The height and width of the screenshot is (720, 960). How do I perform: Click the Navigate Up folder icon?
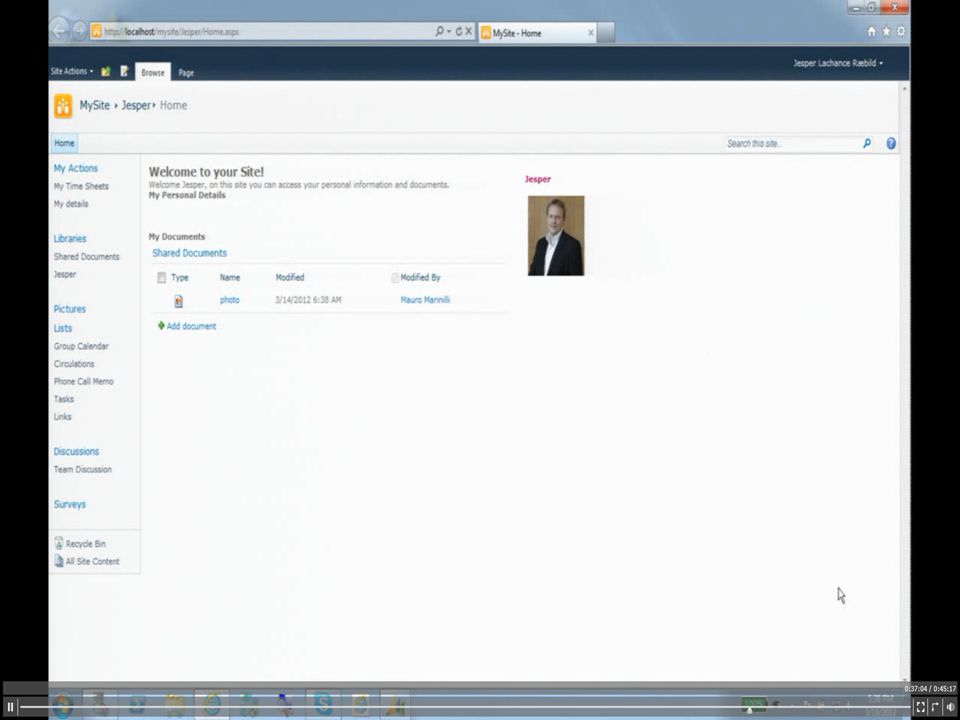coord(105,72)
